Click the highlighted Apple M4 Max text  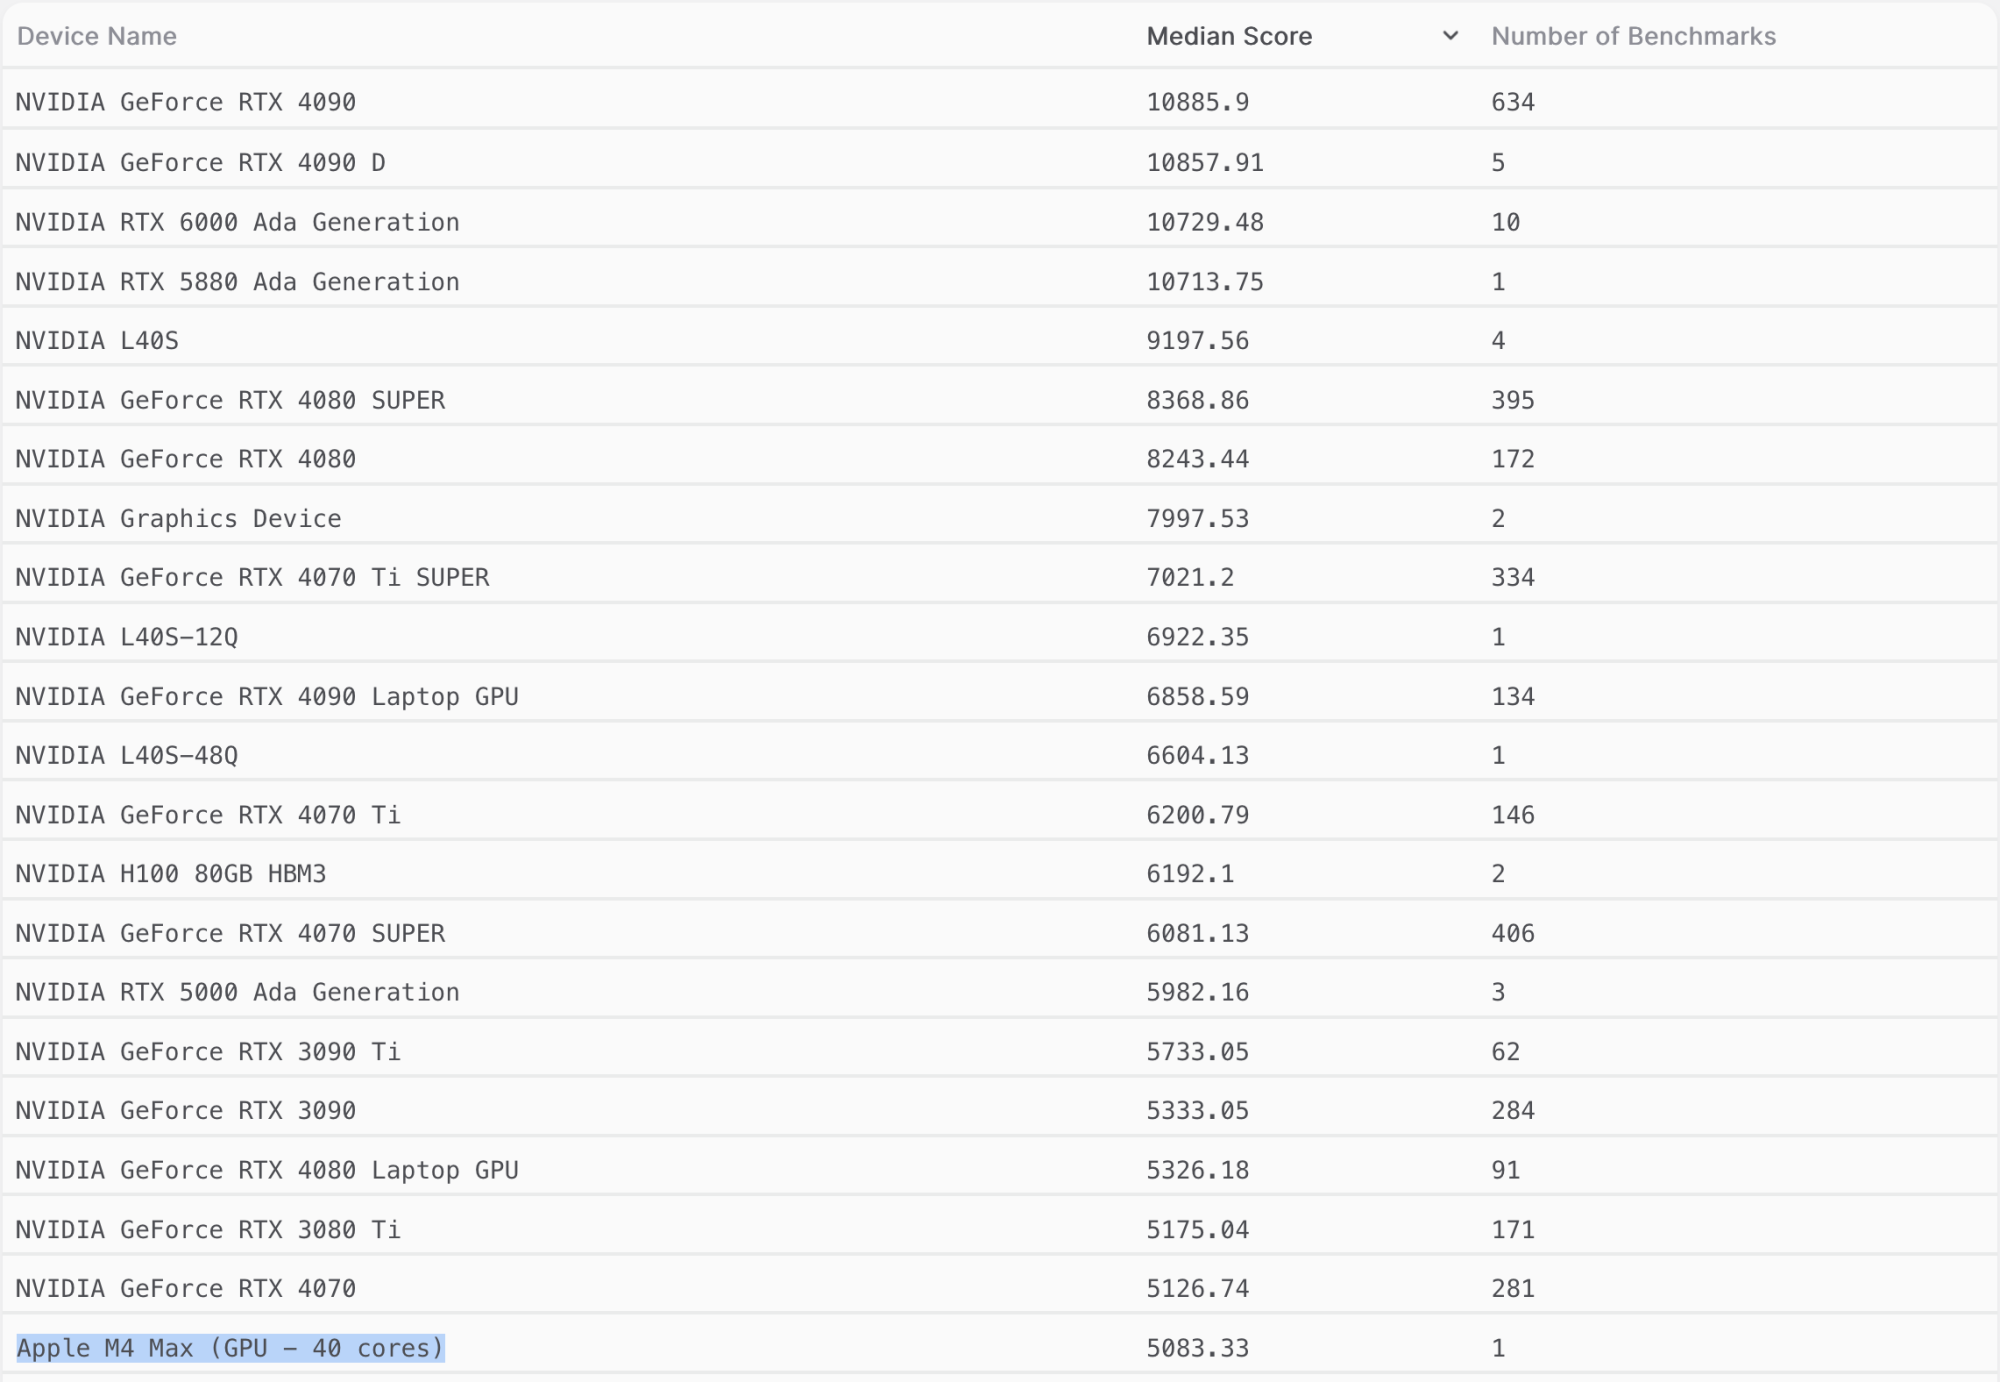coord(230,1348)
